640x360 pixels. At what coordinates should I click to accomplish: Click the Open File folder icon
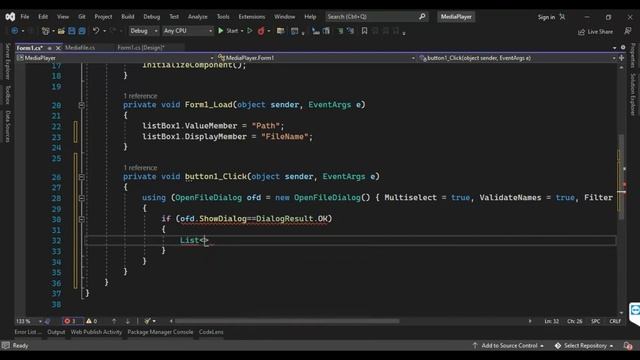pos(61,31)
